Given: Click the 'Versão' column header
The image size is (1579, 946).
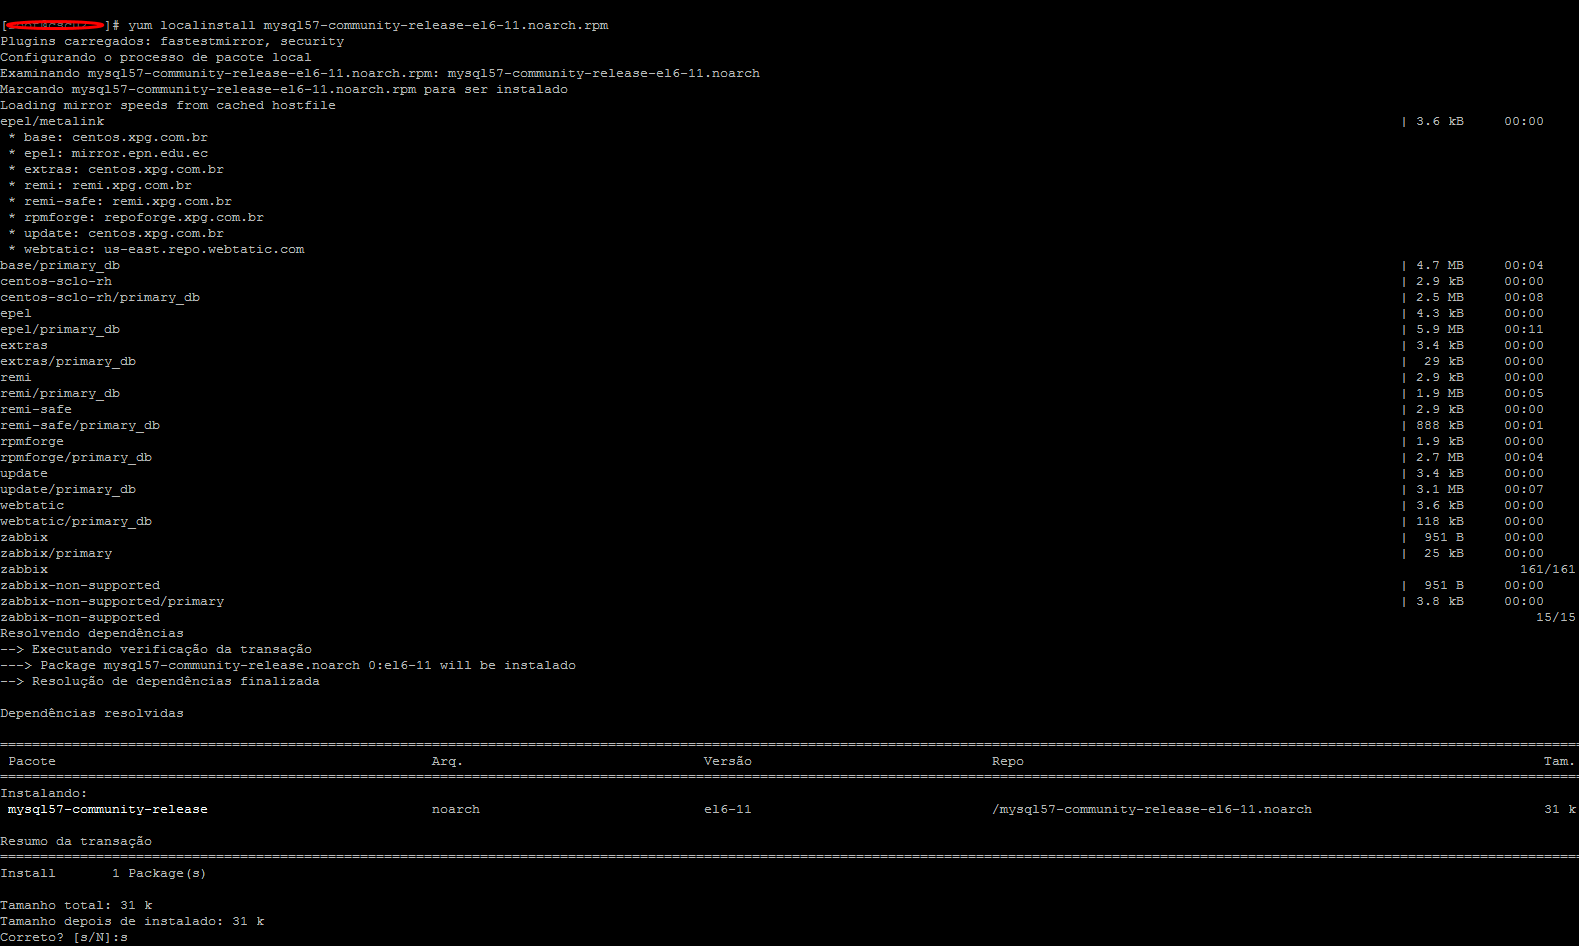Looking at the screenshot, I should [728, 761].
